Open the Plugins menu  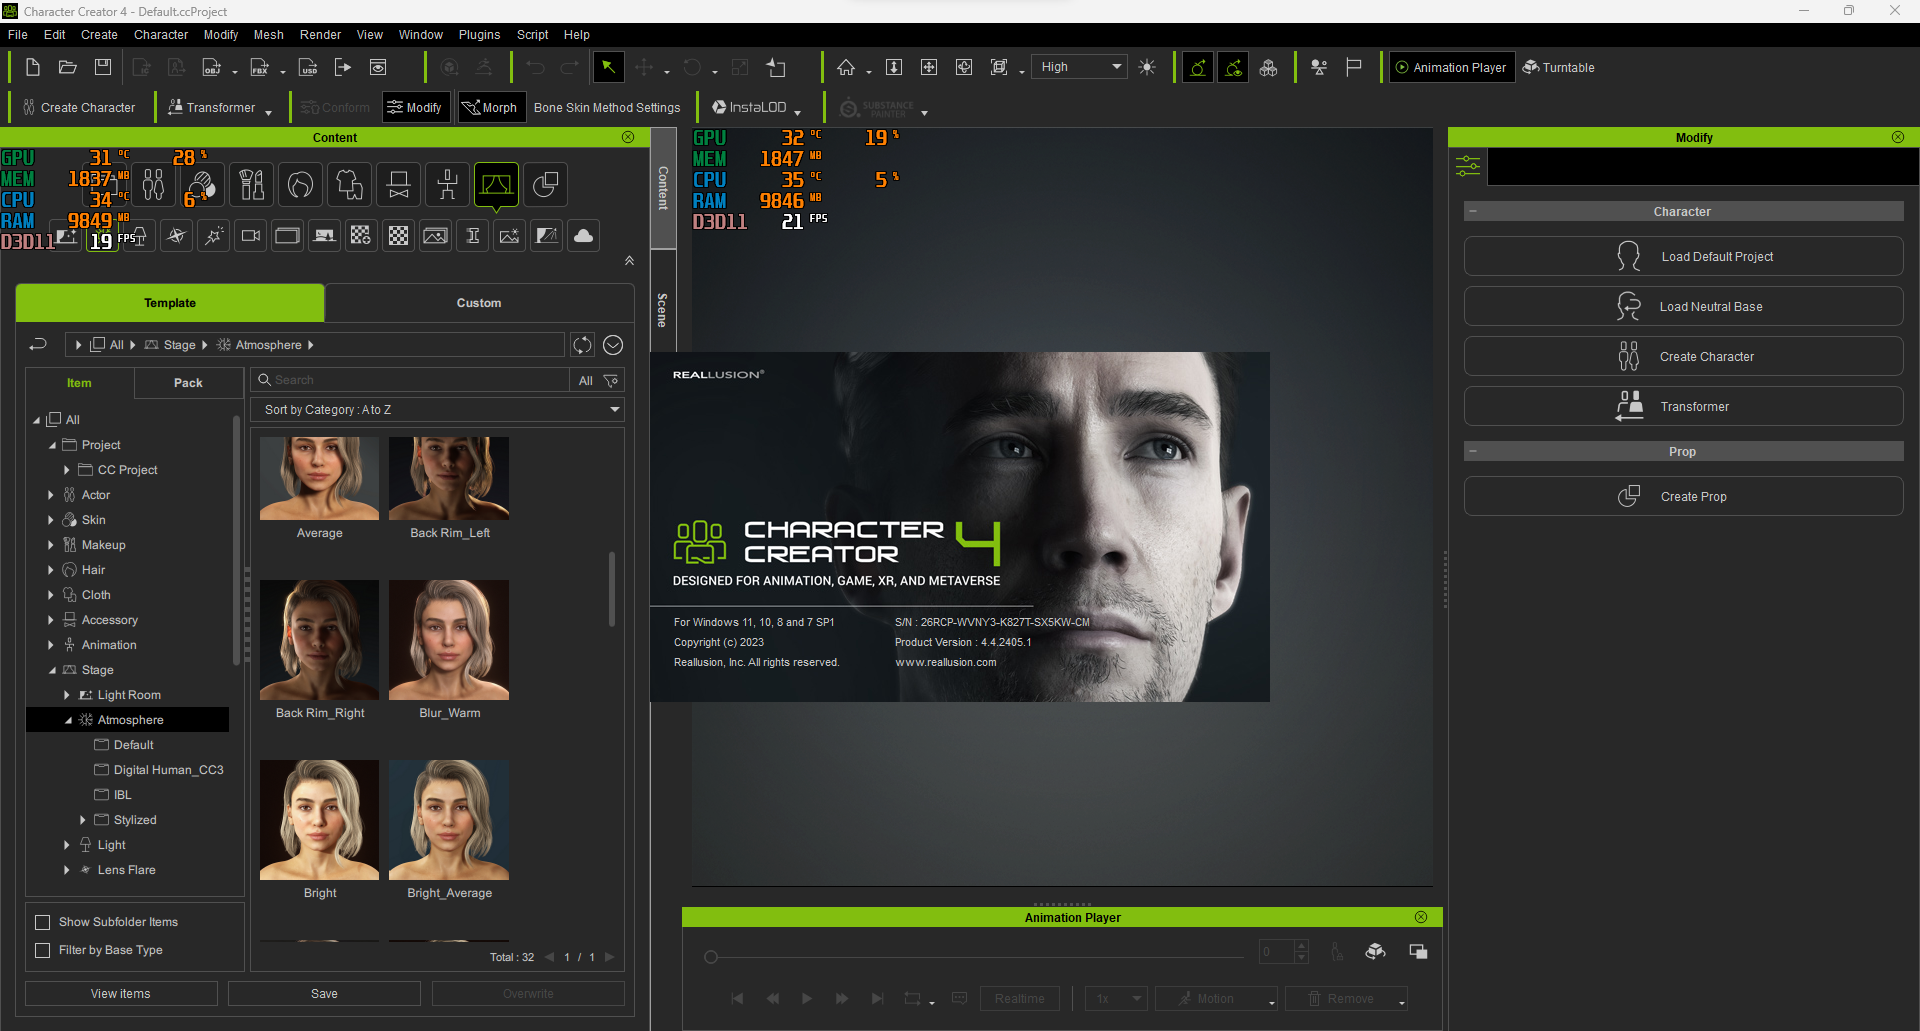tap(479, 35)
